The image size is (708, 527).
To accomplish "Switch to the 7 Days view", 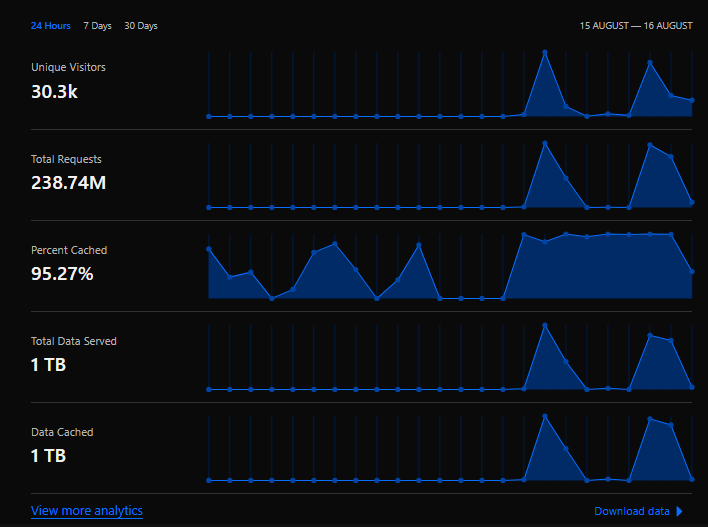I will (x=97, y=26).
